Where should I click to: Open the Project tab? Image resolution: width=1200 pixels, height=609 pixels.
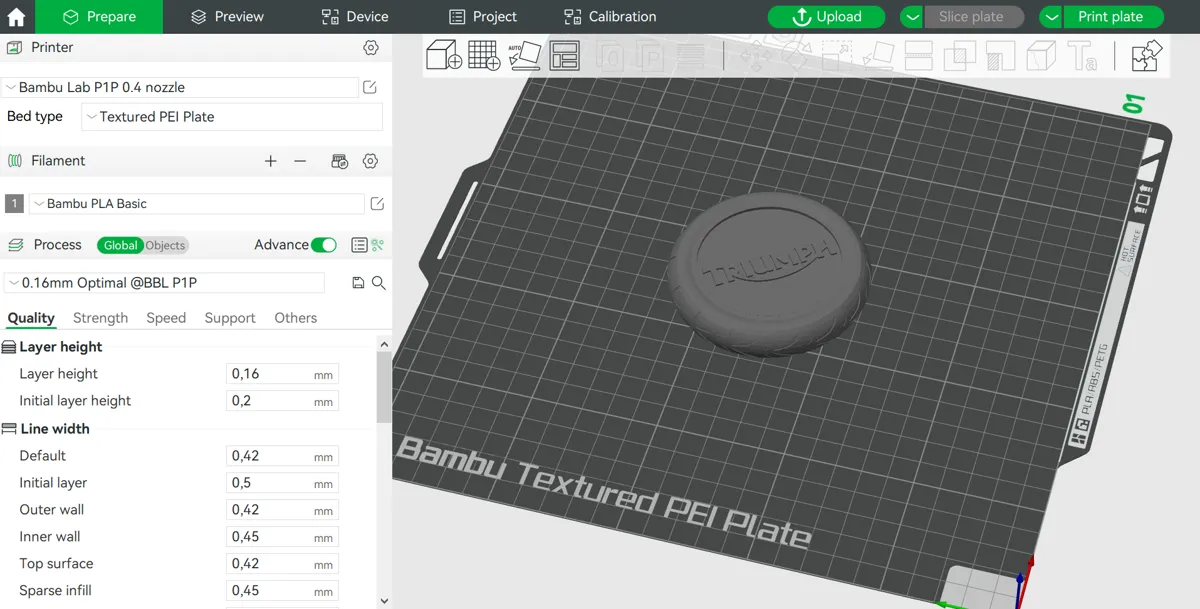coord(483,17)
